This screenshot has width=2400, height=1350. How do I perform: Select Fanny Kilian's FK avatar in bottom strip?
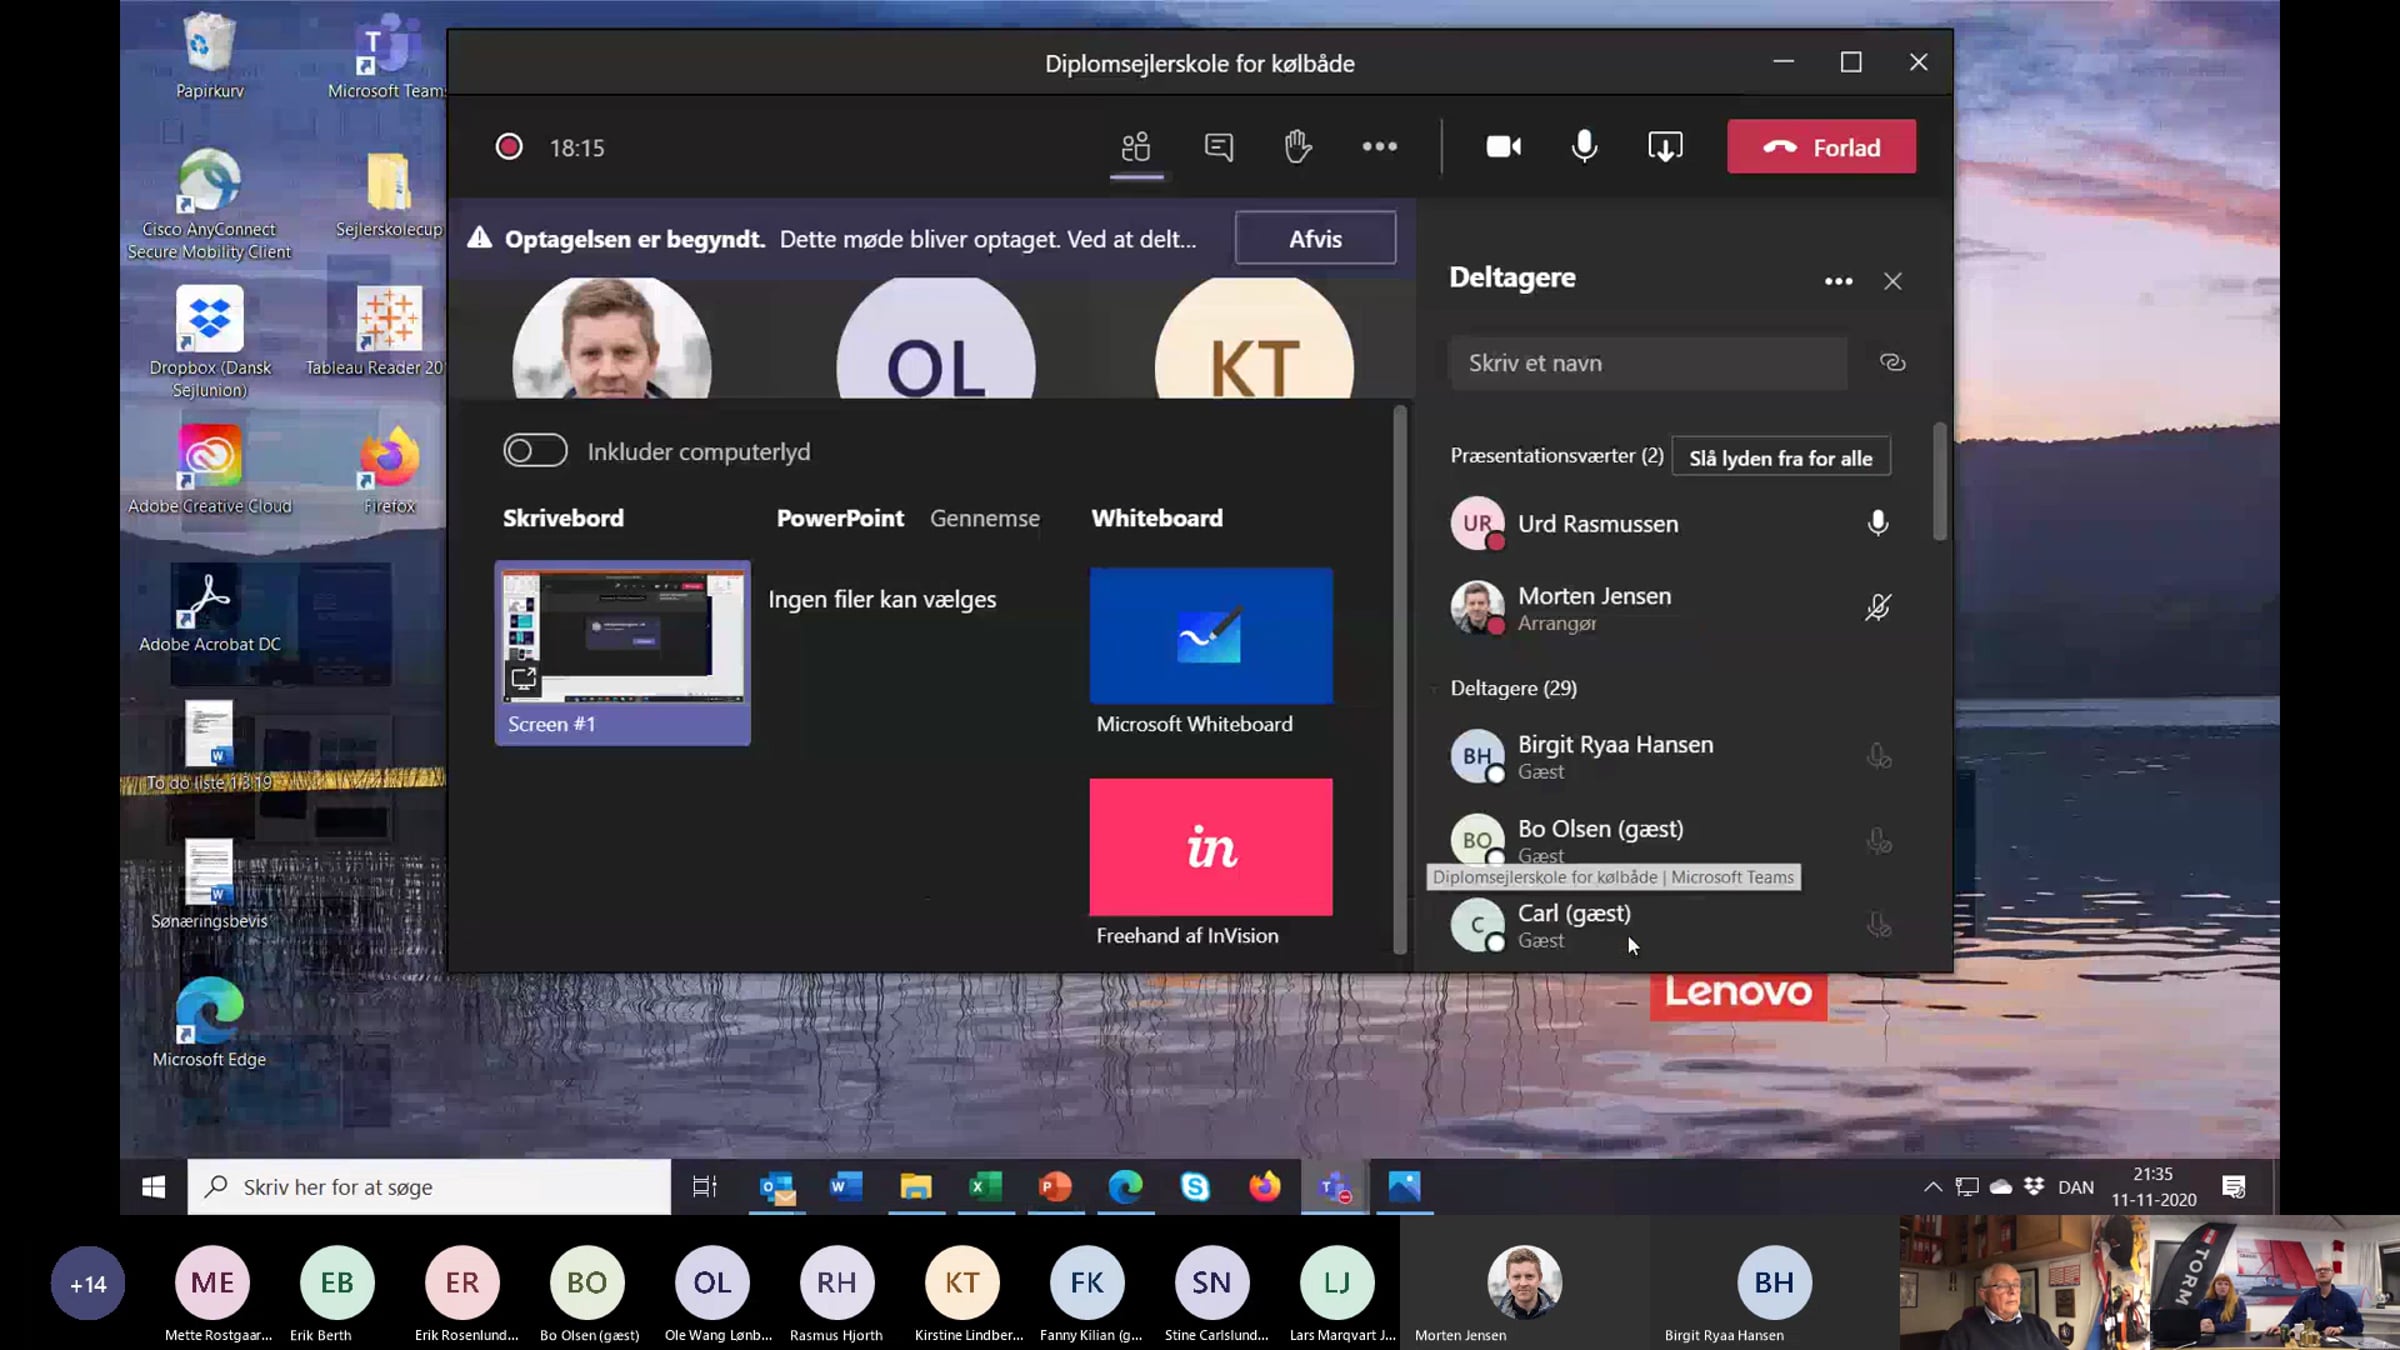tap(1087, 1283)
